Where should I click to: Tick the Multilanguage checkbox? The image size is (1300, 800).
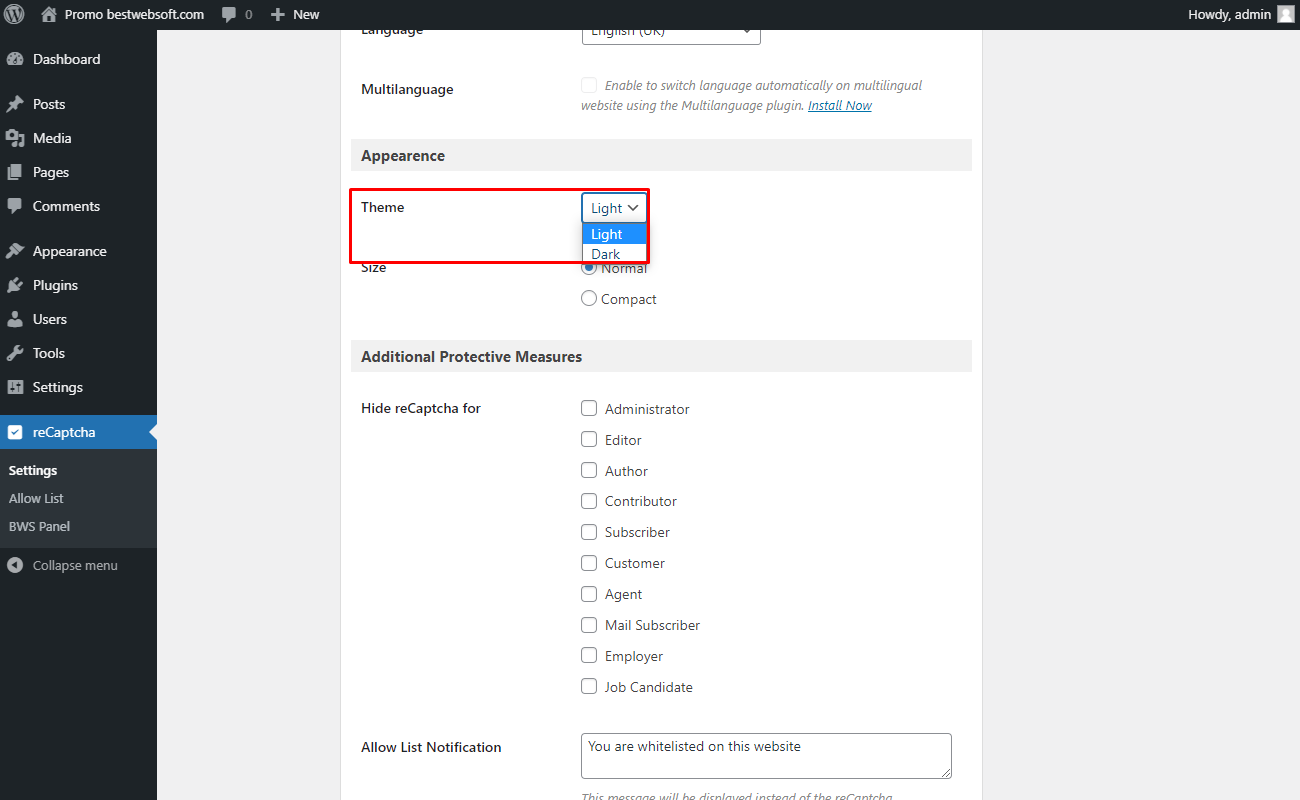589,85
